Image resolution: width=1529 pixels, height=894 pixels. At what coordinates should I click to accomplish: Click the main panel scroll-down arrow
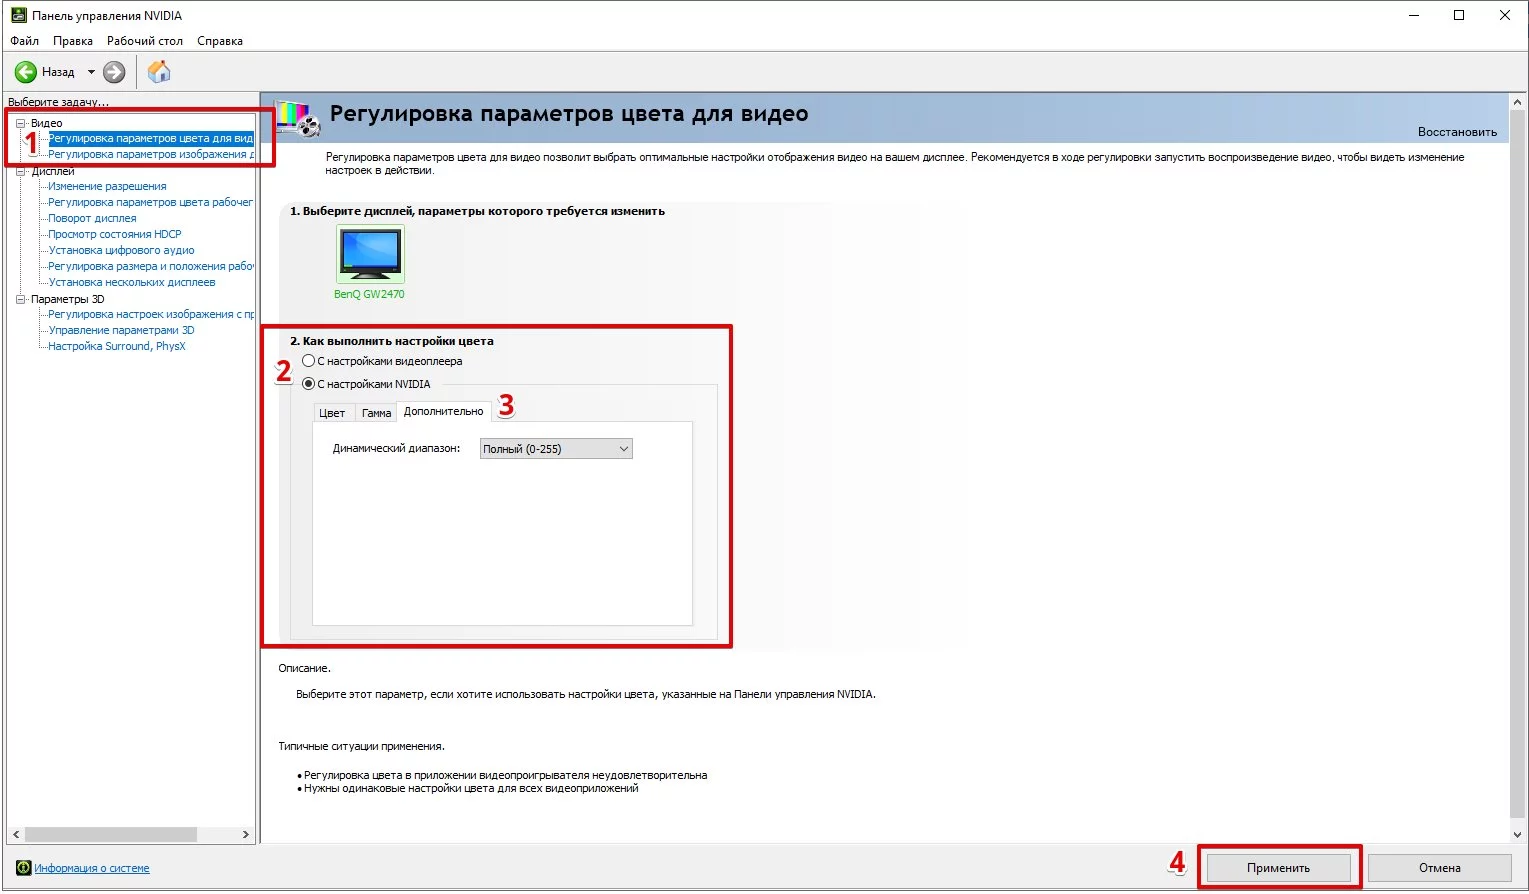pos(1518,834)
